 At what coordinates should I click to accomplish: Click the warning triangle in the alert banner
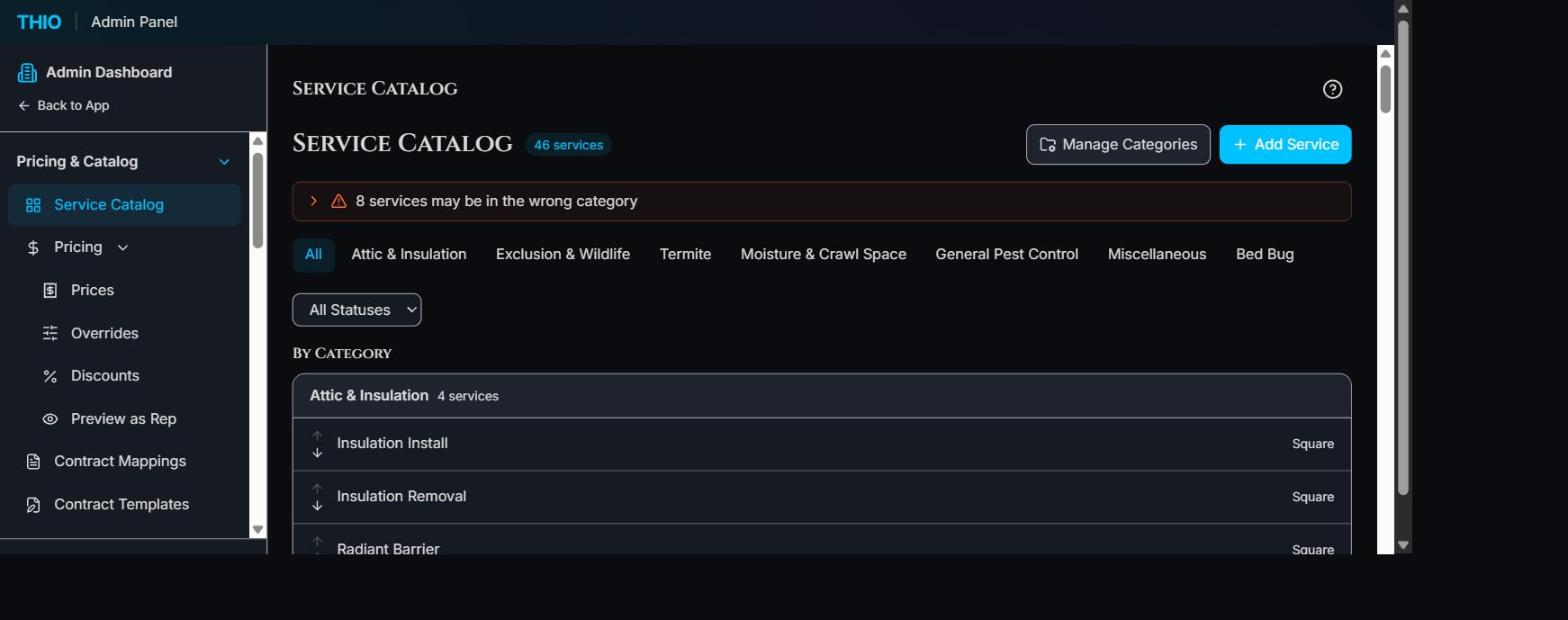(339, 201)
